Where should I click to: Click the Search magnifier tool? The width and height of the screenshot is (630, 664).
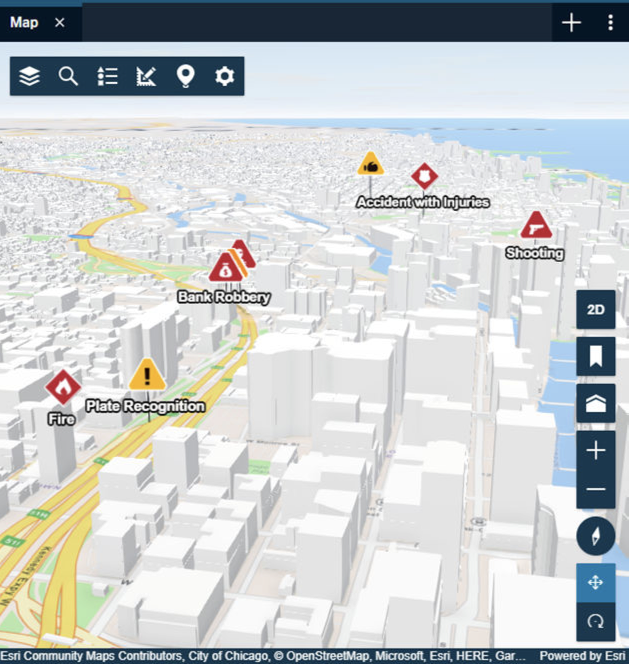click(x=68, y=76)
